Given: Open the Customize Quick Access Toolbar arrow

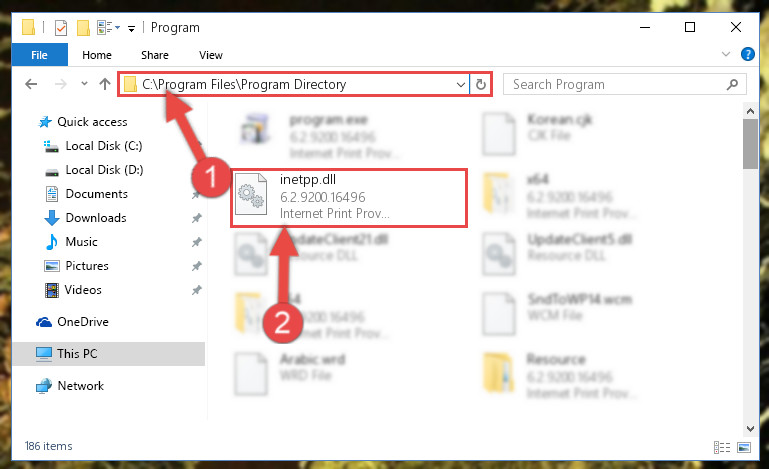Looking at the screenshot, I should (131, 28).
